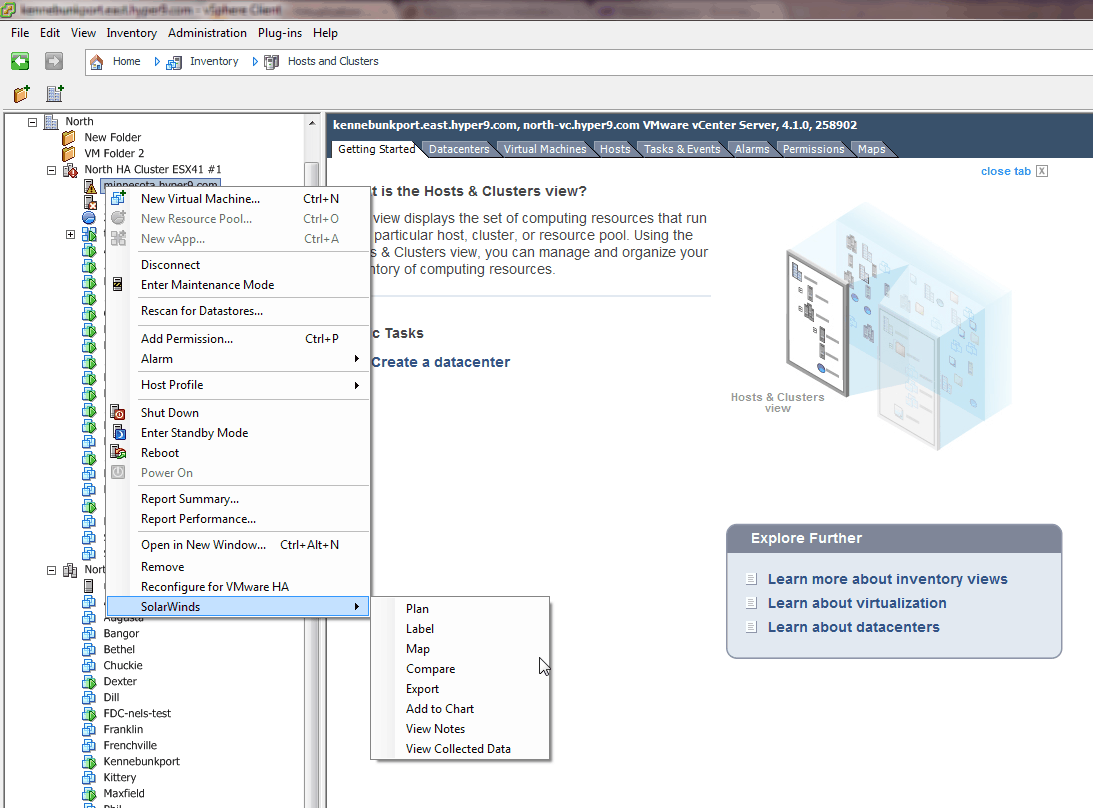The height and width of the screenshot is (808, 1093).
Task: Click Learn about datacenters link
Action: click(x=853, y=627)
